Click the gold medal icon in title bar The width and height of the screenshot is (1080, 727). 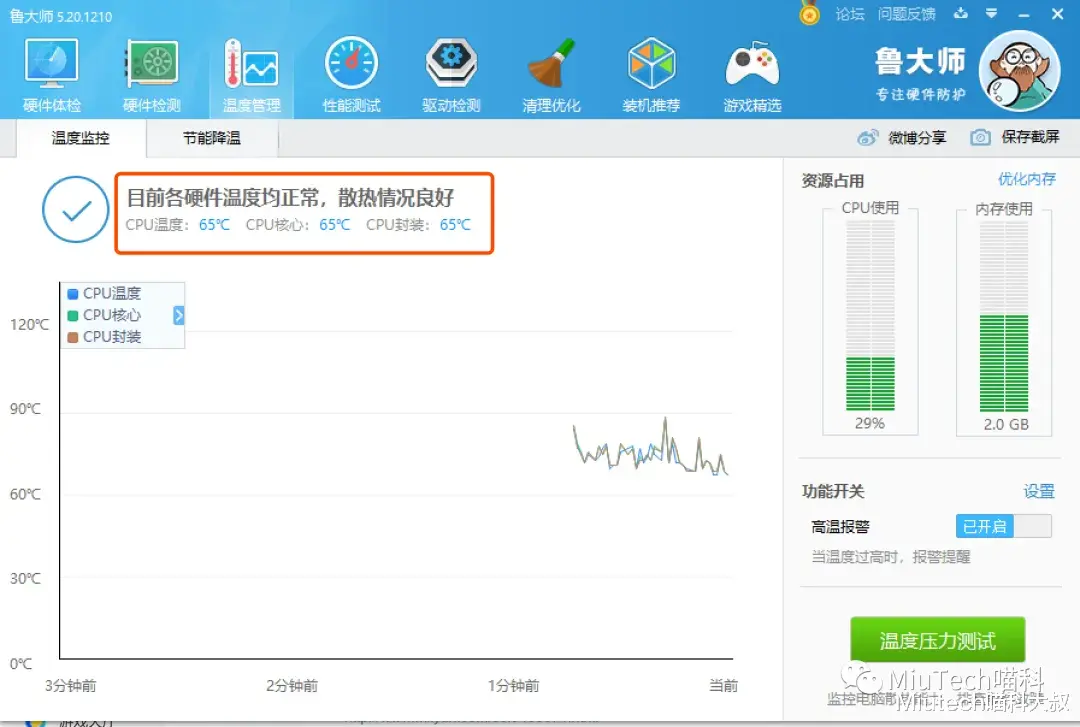810,14
